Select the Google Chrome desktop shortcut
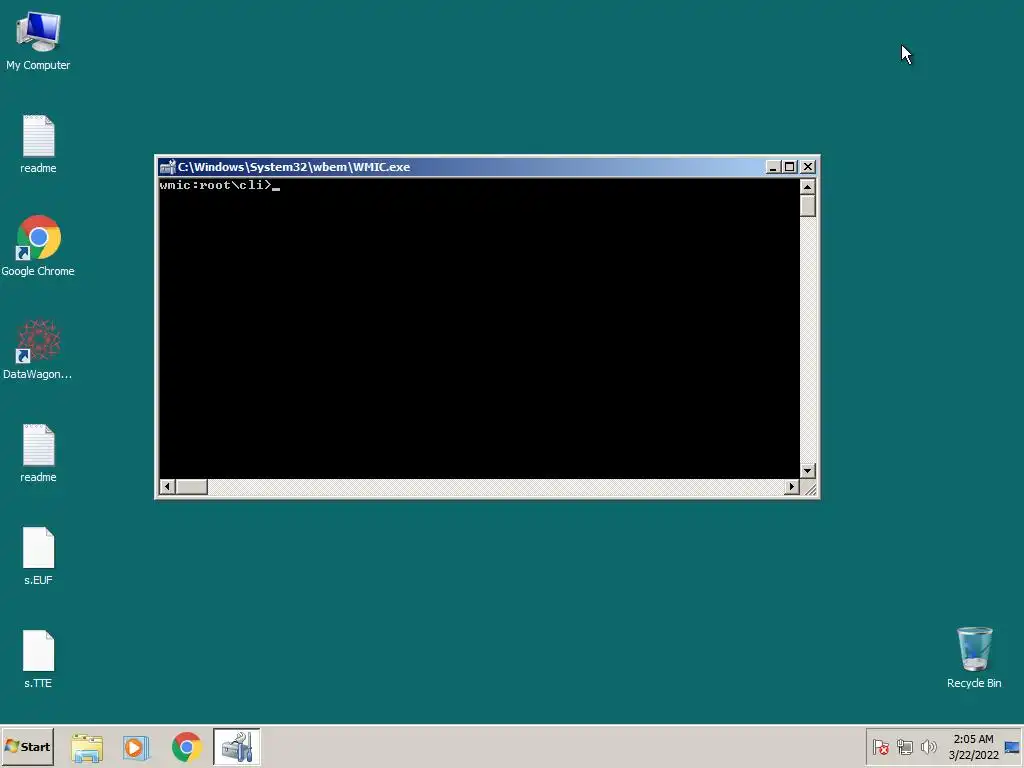The image size is (1024, 768). pos(38,246)
